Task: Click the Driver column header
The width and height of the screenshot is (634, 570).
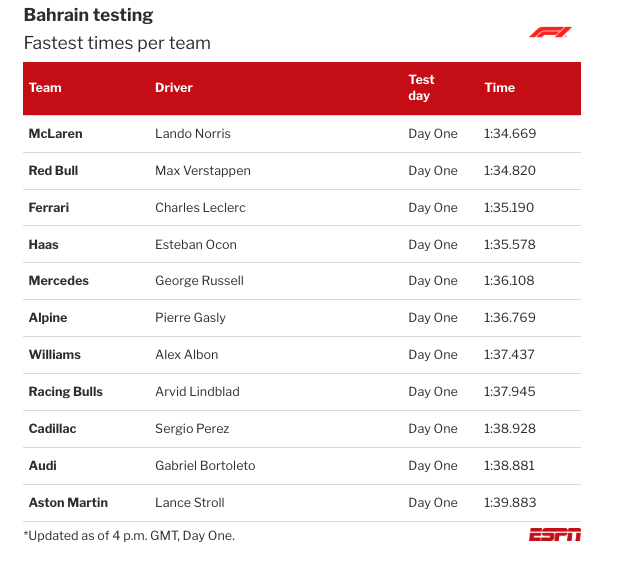Action: pyautogui.click(x=174, y=88)
